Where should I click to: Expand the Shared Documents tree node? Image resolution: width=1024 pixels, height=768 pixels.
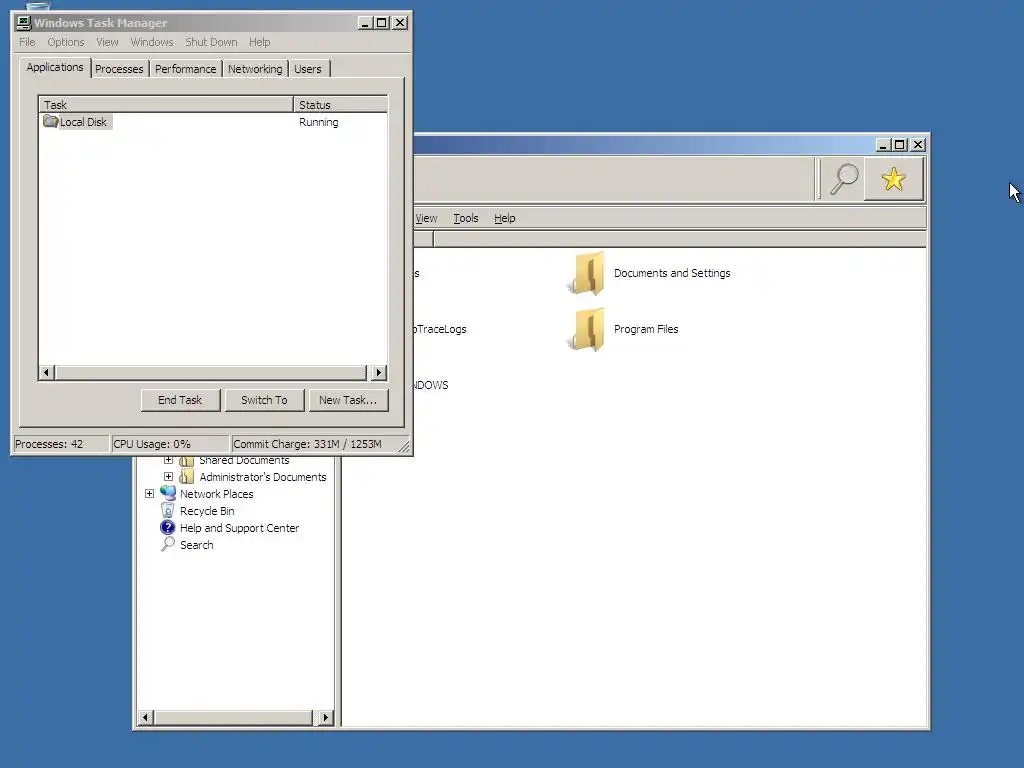coord(168,460)
